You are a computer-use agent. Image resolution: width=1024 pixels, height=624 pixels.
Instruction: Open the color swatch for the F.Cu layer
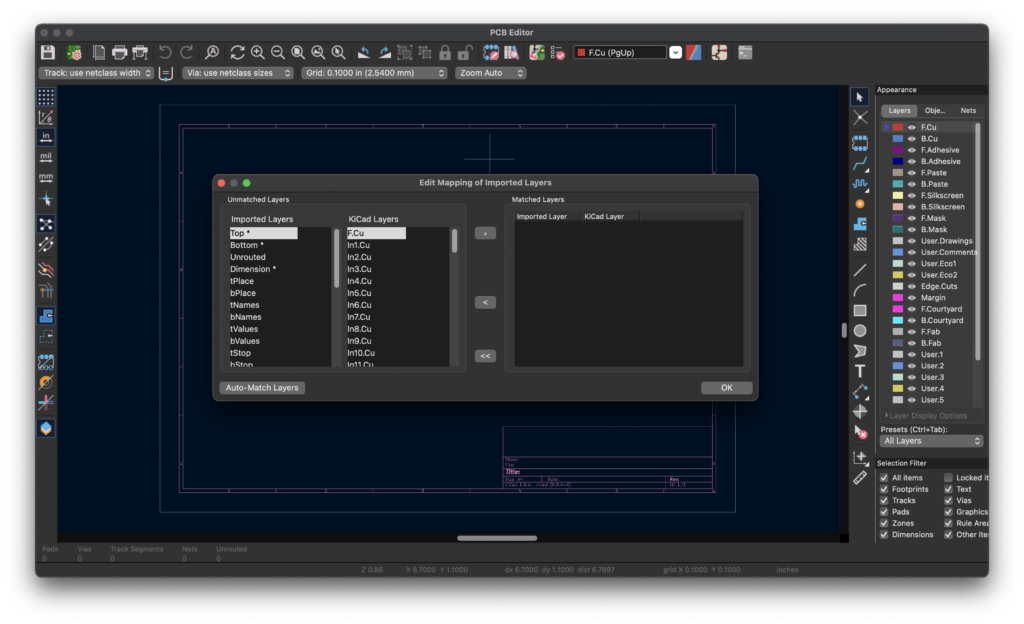[899, 127]
